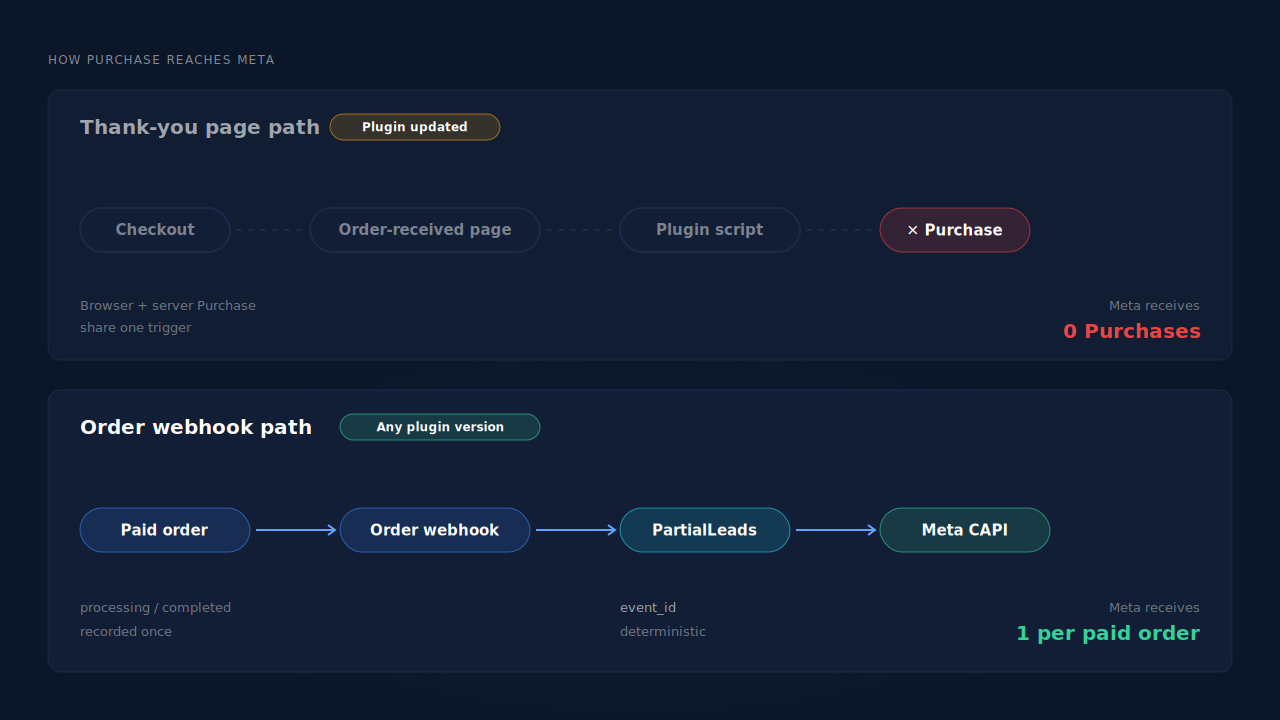The image size is (1280, 720).
Task: Click Meta receives label above 1 per paid order
Action: (x=1154, y=608)
